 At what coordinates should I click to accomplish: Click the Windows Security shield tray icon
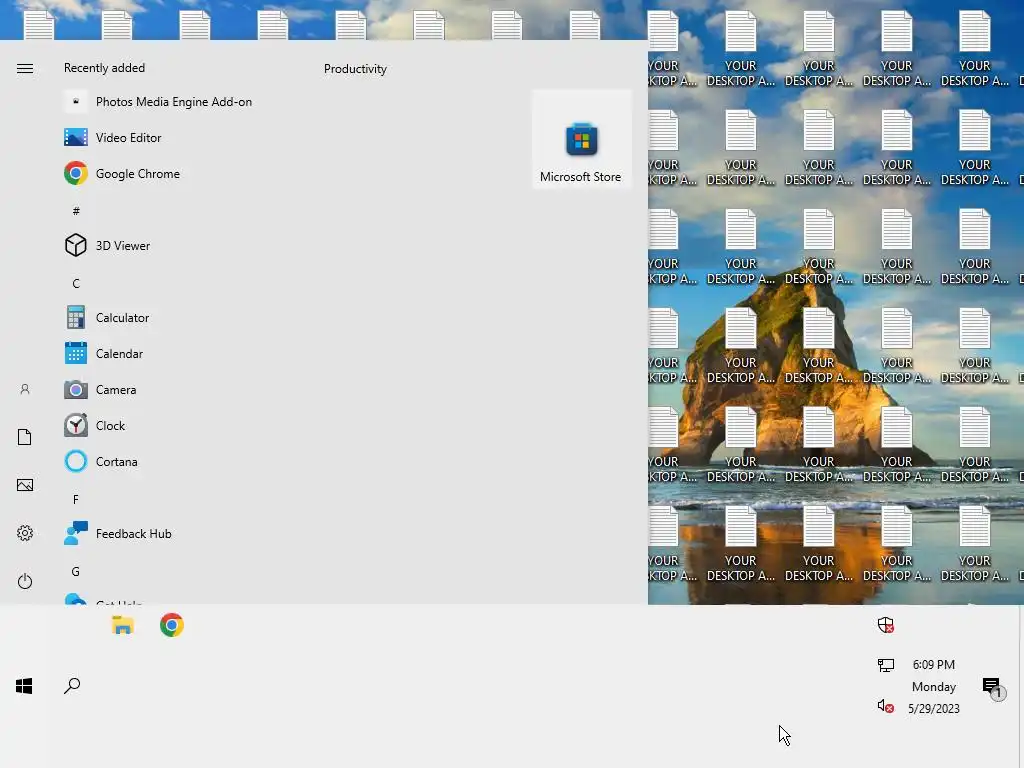(886, 625)
